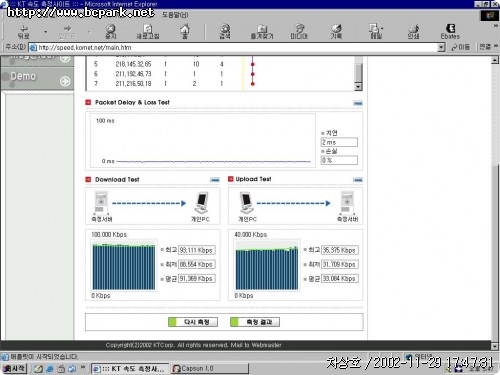Collapse the Download Test panel
The width and height of the screenshot is (500, 375).
coord(215,180)
